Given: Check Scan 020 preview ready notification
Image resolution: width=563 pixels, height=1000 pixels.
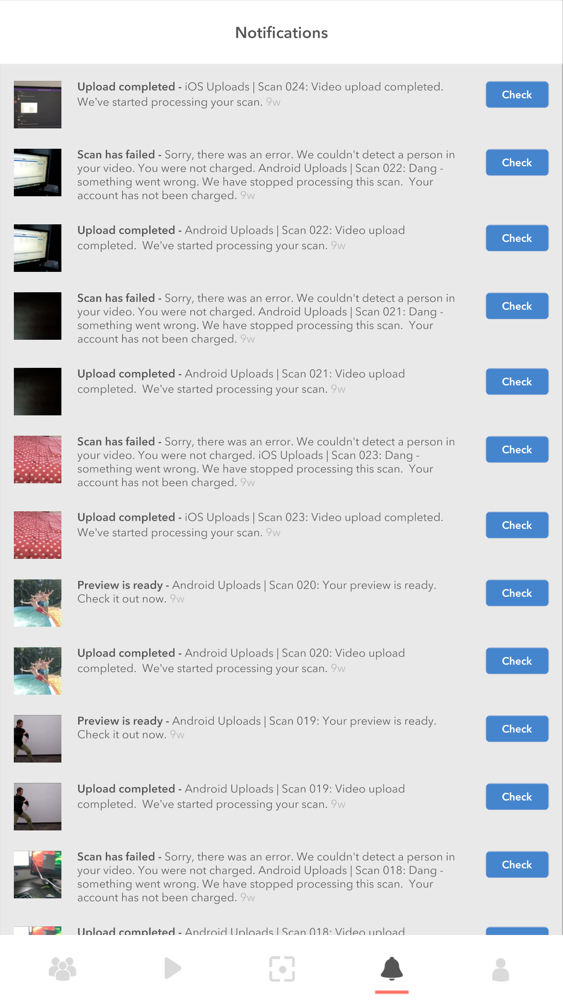Looking at the screenshot, I should [x=516, y=592].
